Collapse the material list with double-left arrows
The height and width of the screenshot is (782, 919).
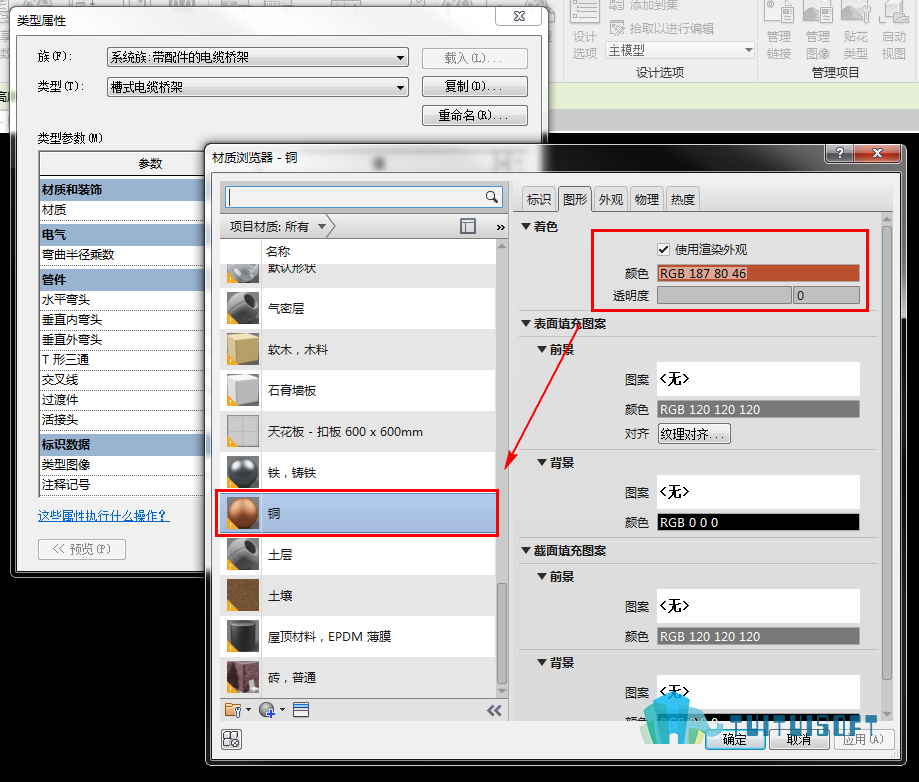pos(494,710)
